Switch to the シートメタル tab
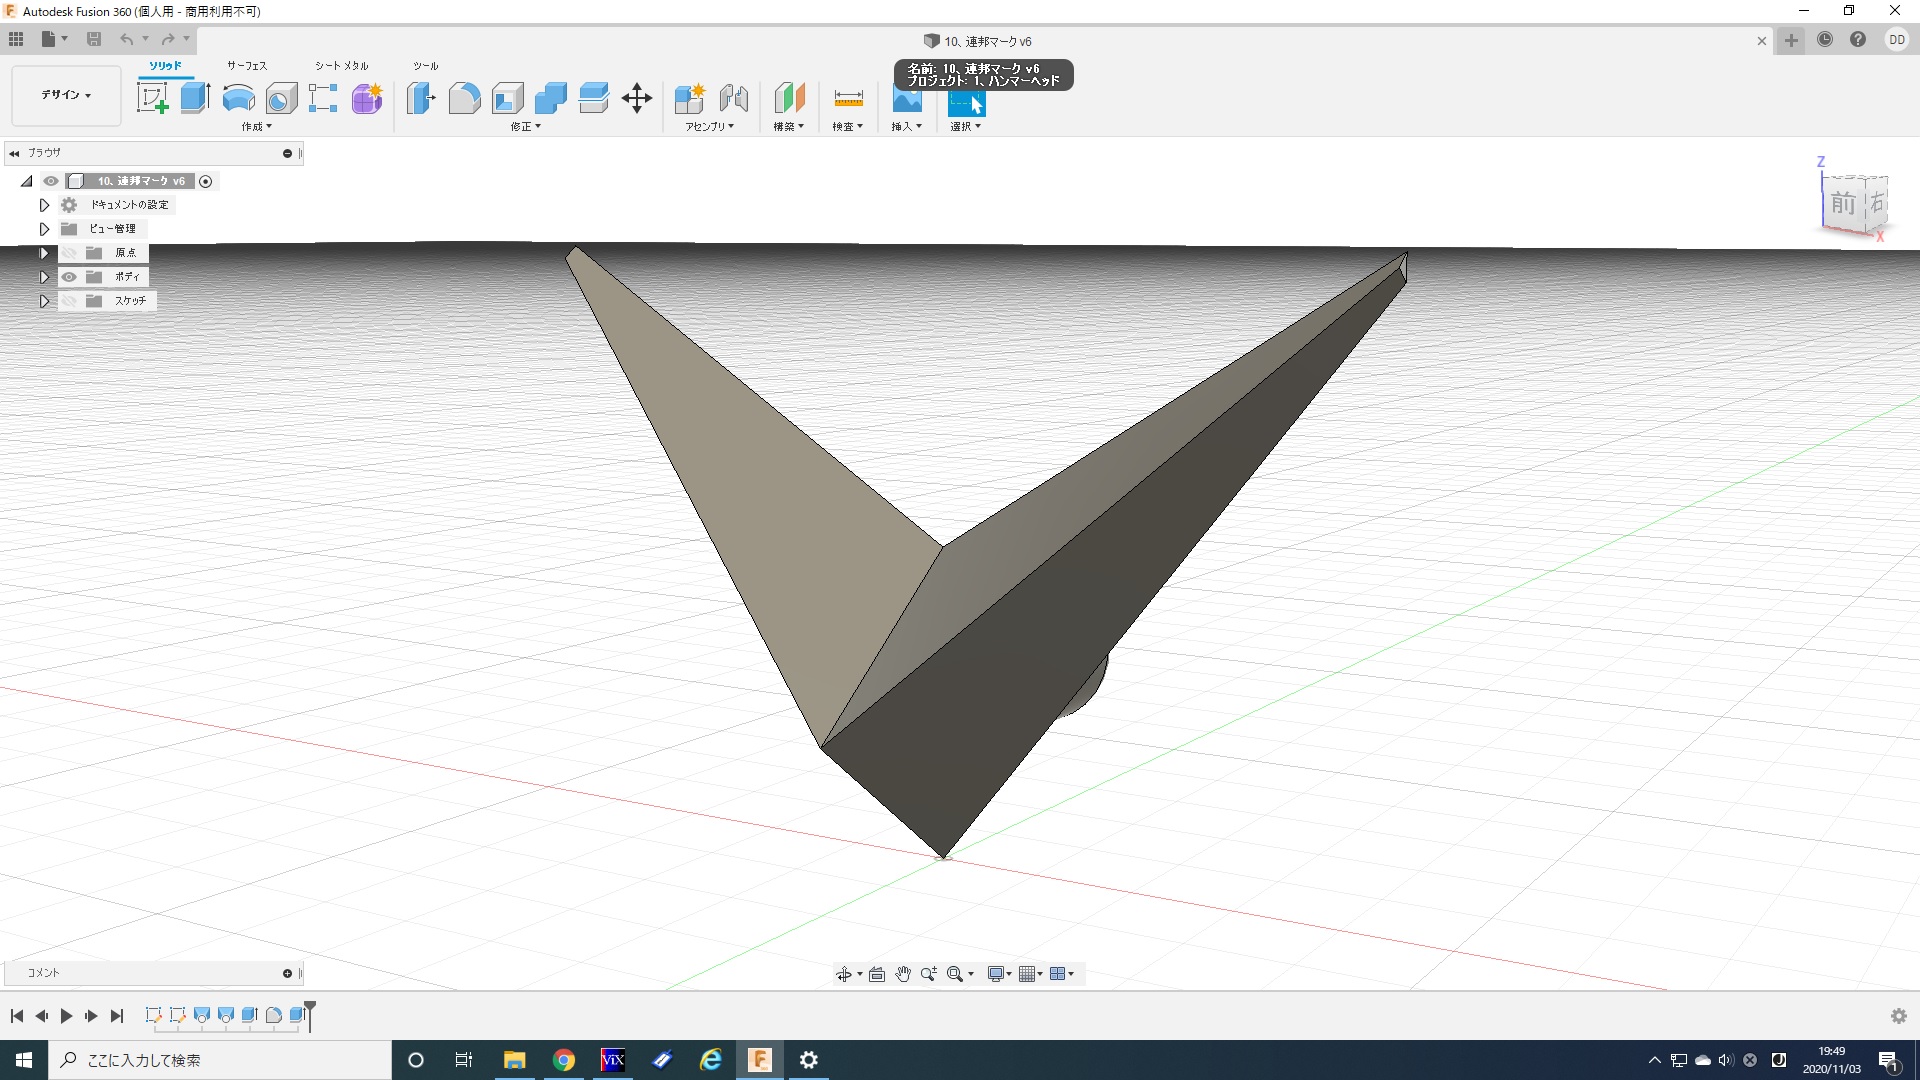Image resolution: width=1920 pixels, height=1080 pixels. click(341, 66)
